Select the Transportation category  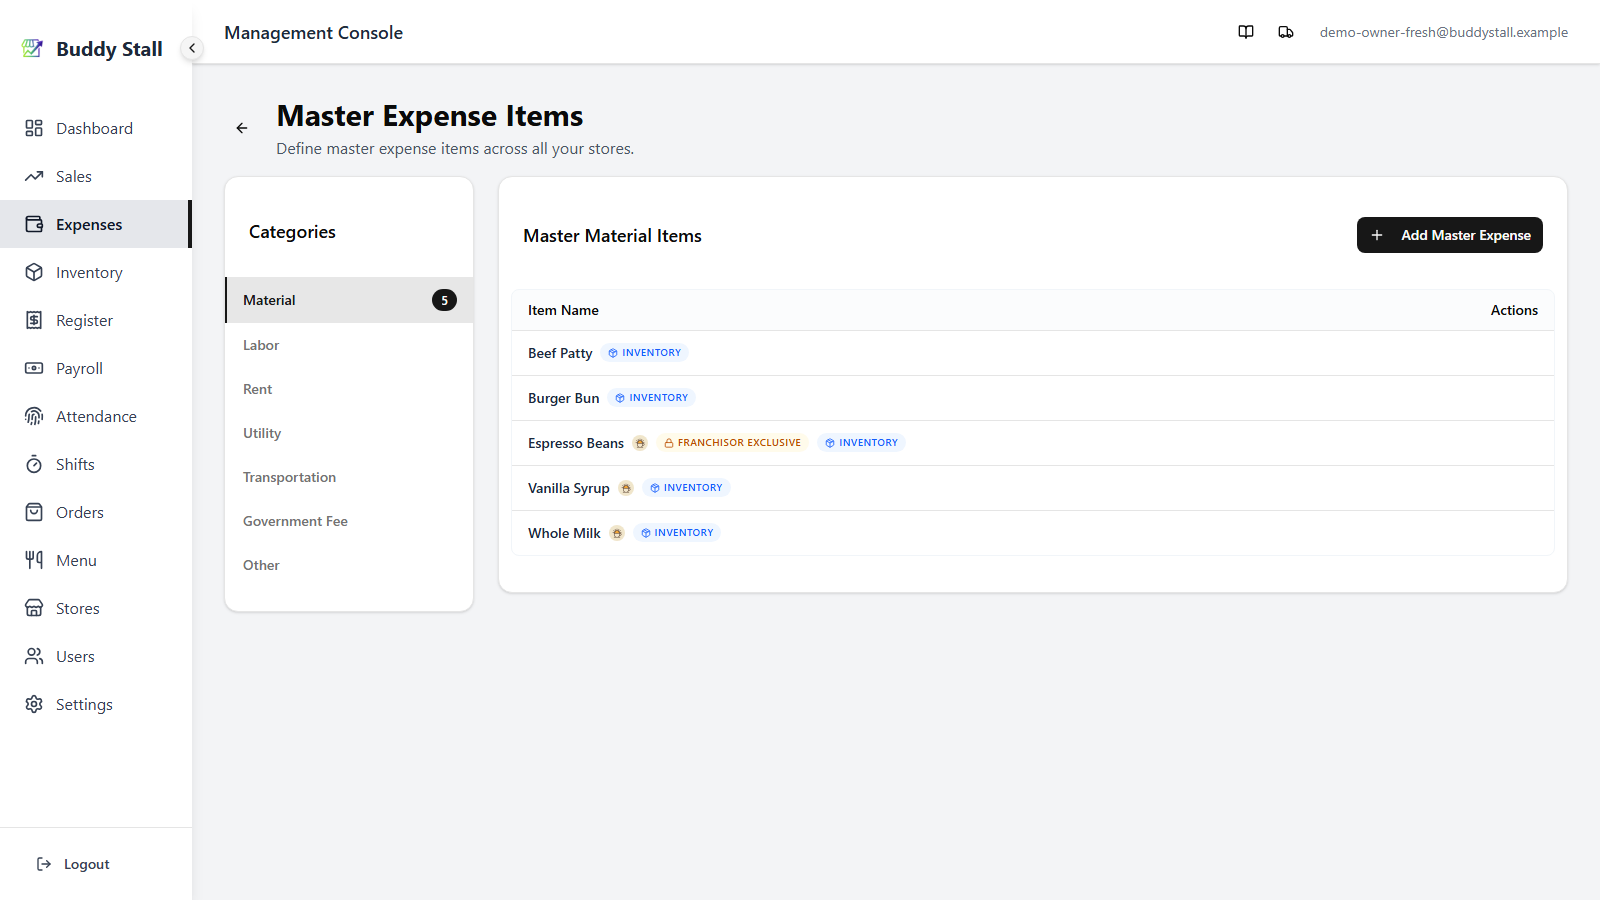pyautogui.click(x=349, y=477)
